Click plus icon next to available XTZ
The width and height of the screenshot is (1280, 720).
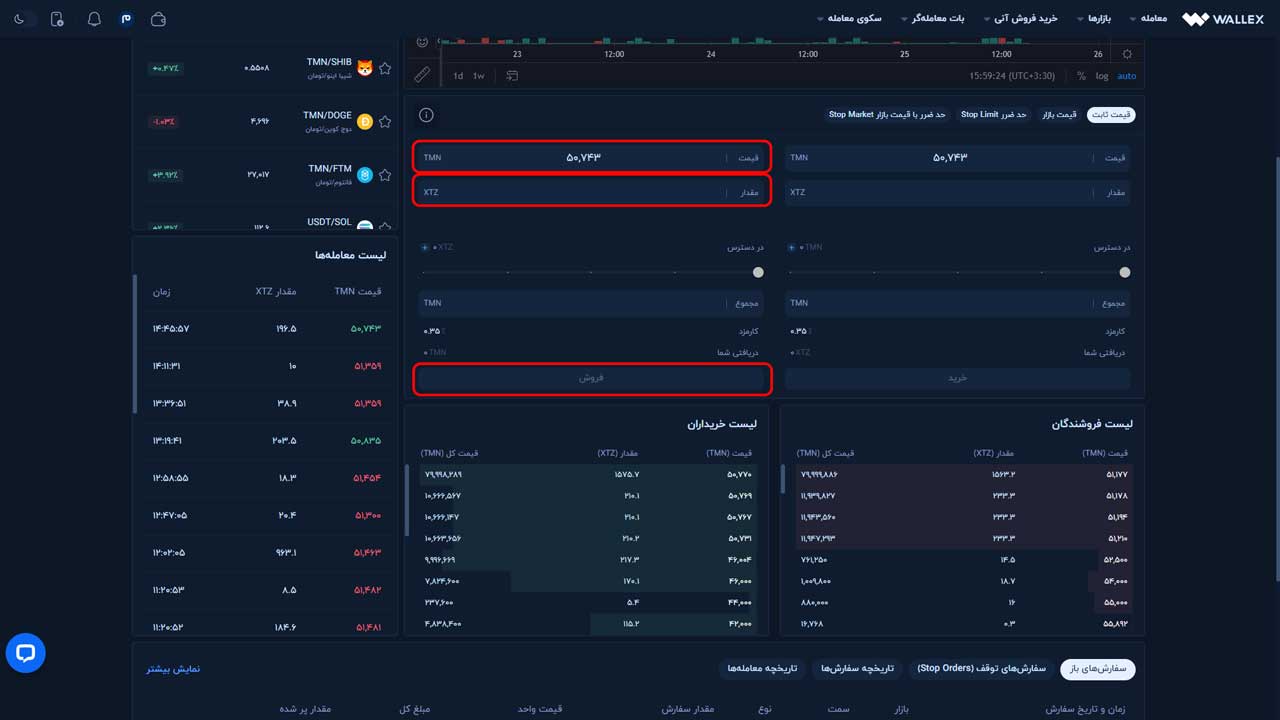[x=425, y=247]
